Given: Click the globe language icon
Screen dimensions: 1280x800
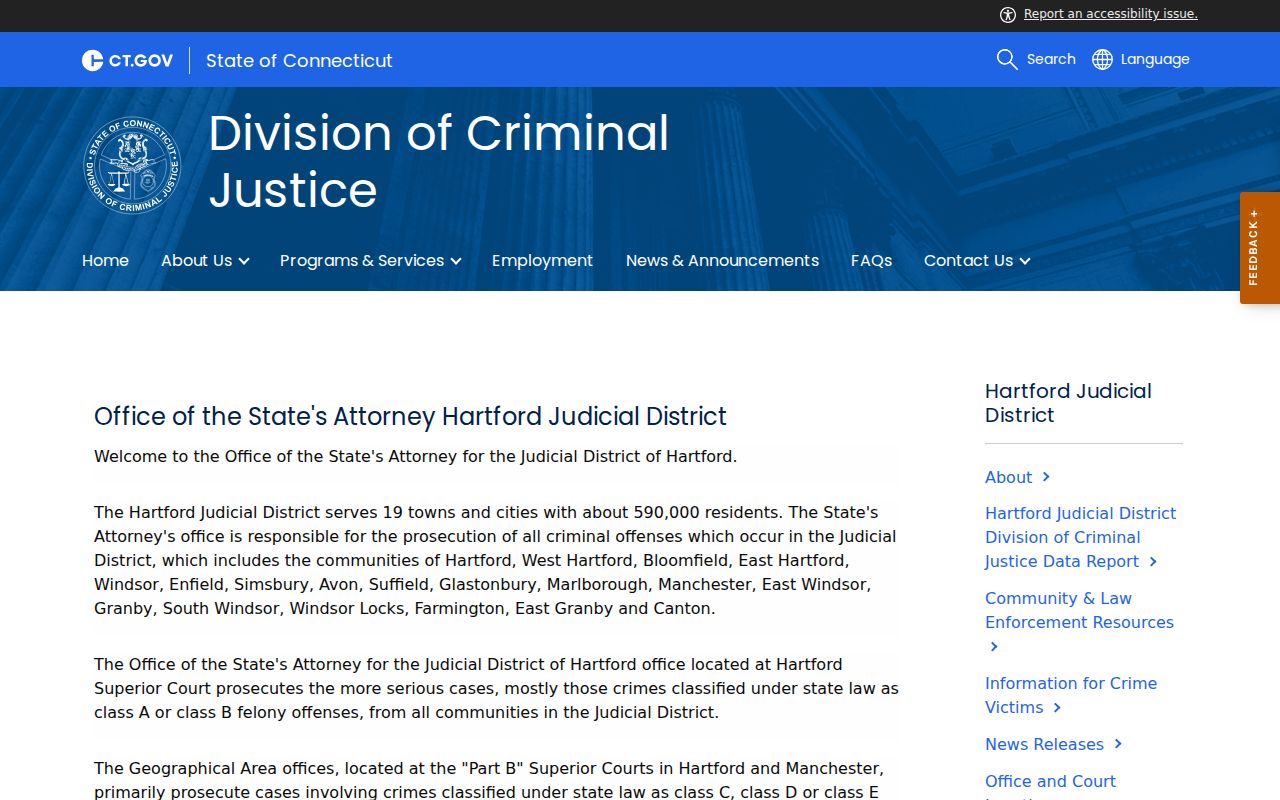Looking at the screenshot, I should 1102,59.
